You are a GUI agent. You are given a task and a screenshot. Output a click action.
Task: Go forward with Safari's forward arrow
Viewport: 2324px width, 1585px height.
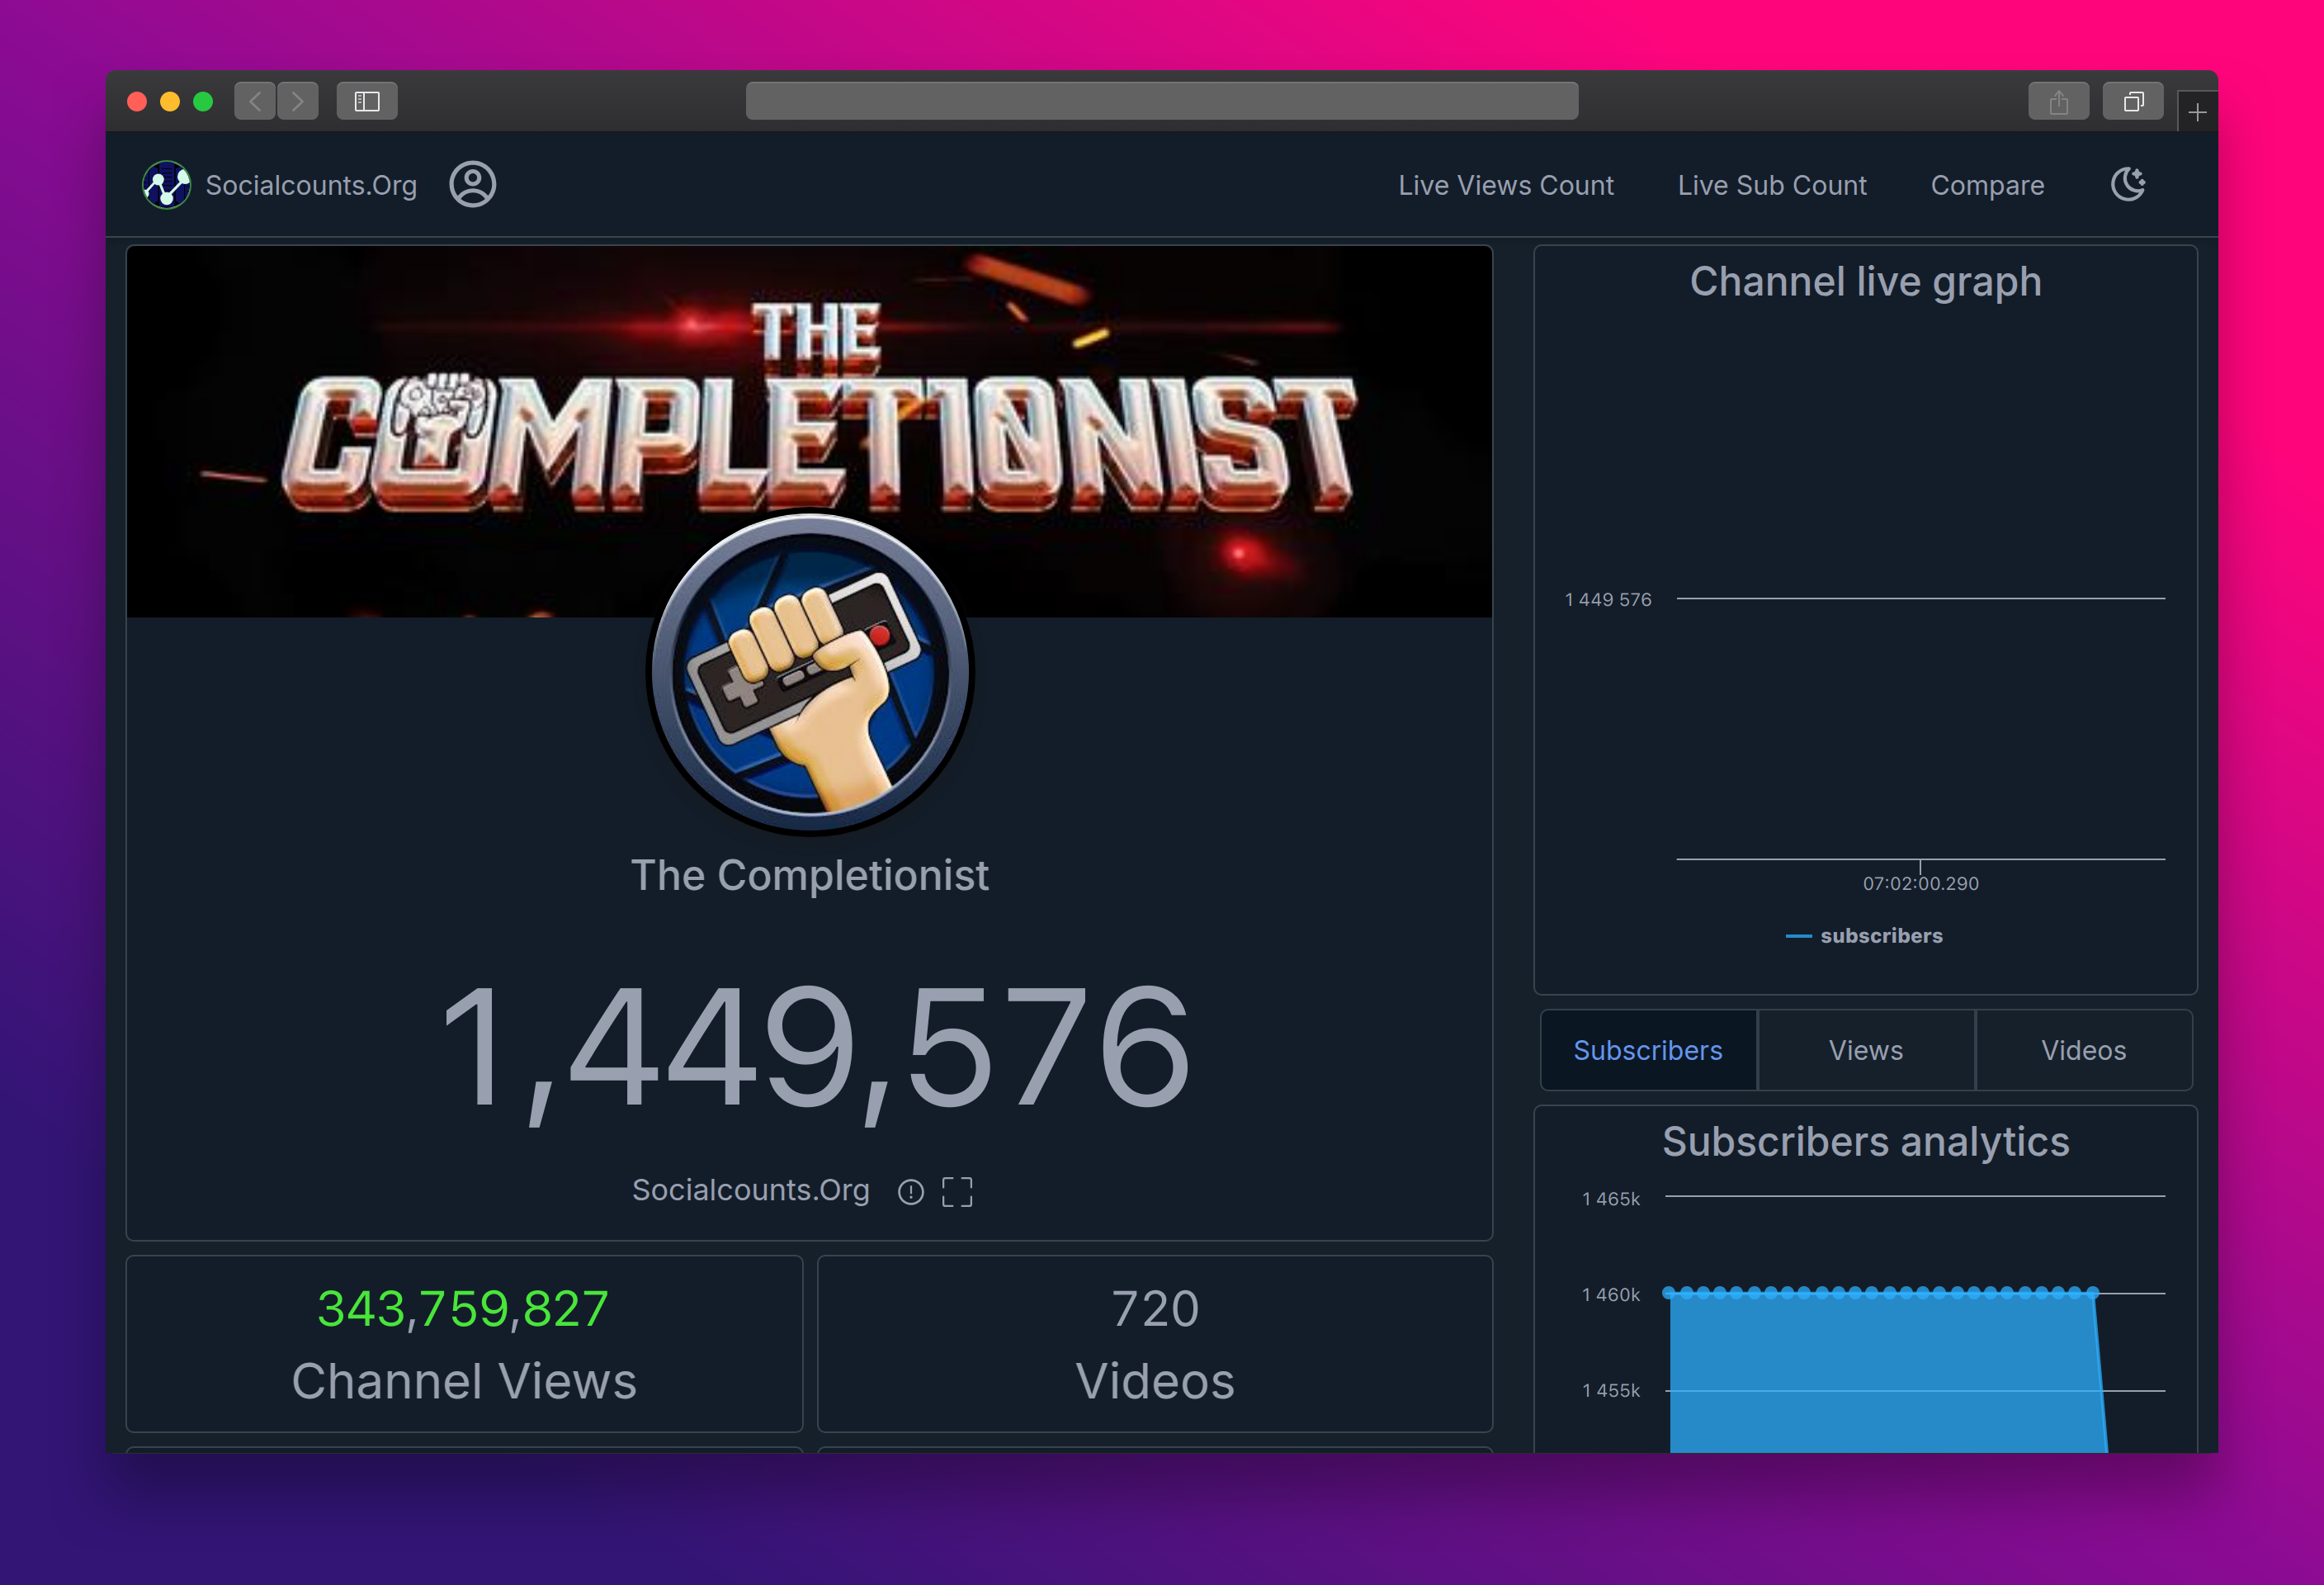(298, 101)
